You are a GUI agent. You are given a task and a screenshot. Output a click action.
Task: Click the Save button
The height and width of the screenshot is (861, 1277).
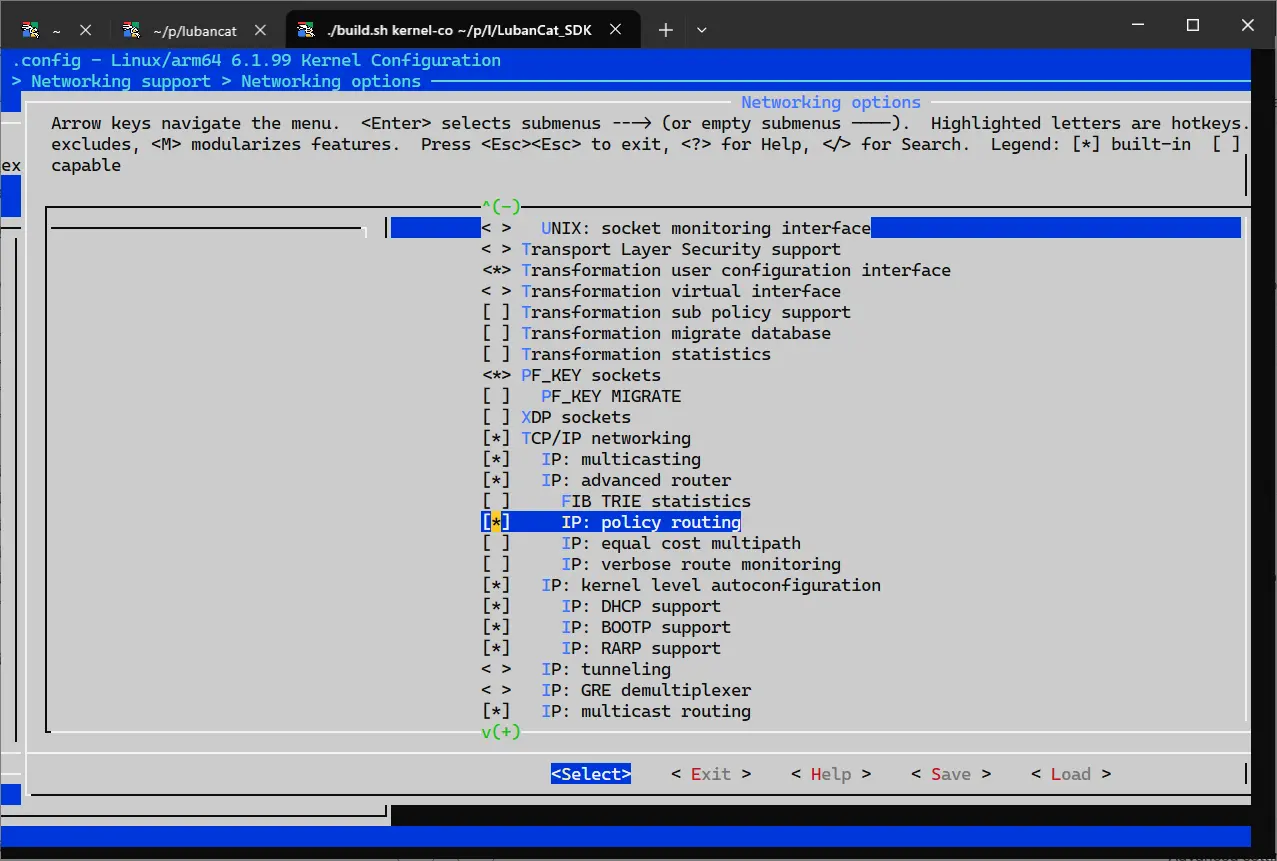950,774
